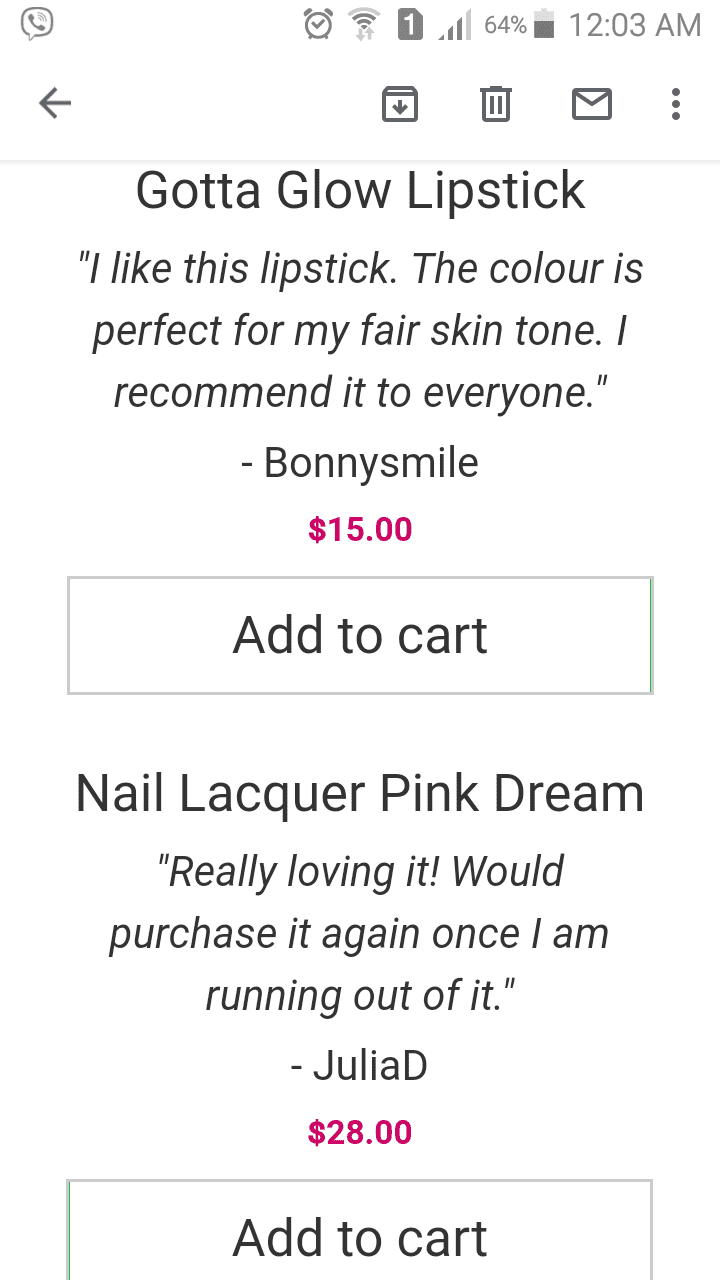Tap the lipstick review quote text

pos(360,330)
